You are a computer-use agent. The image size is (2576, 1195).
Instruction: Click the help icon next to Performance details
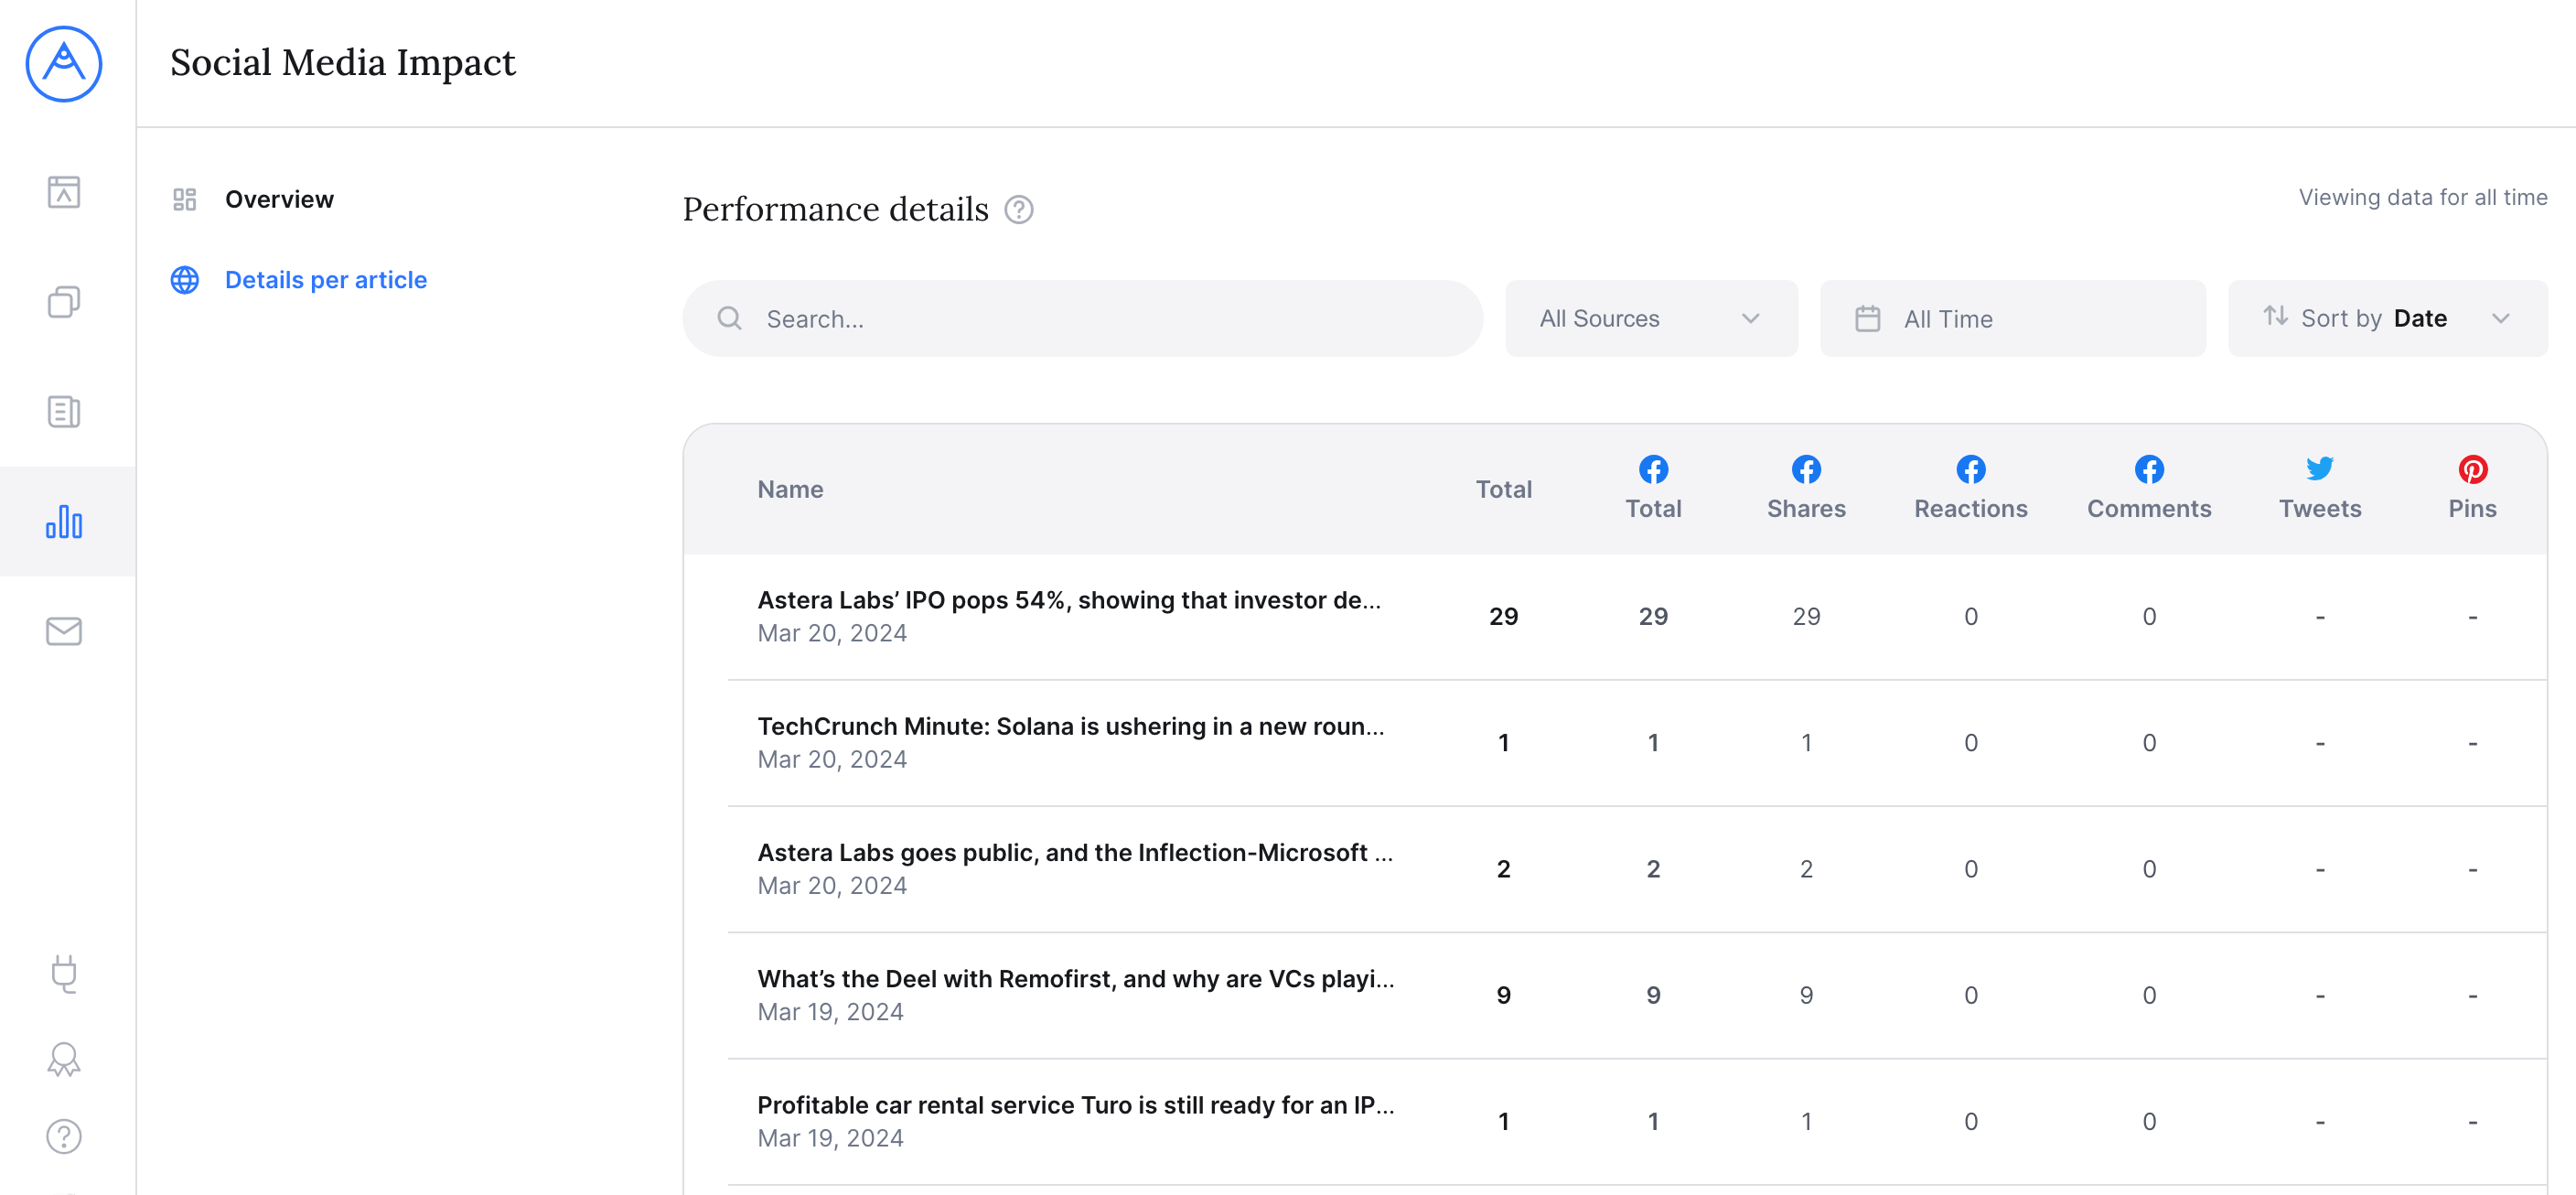(x=1019, y=209)
